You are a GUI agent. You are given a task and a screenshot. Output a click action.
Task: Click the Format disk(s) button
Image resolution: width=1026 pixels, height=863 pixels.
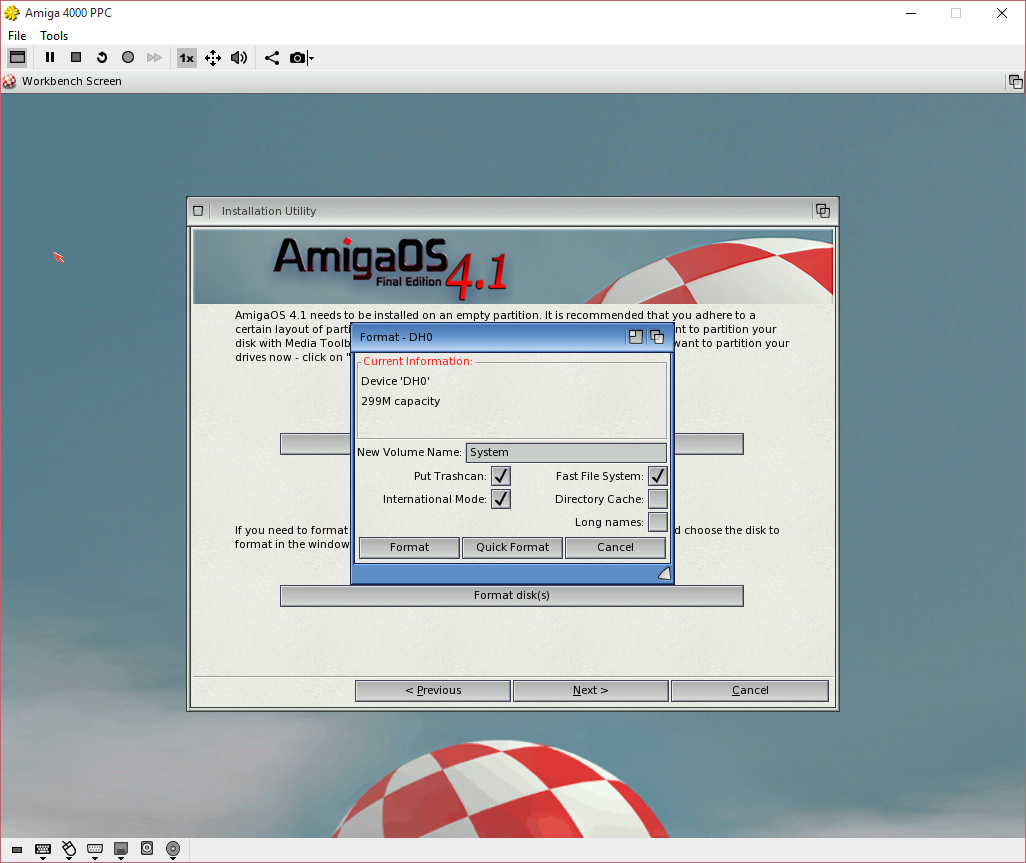[512, 595]
